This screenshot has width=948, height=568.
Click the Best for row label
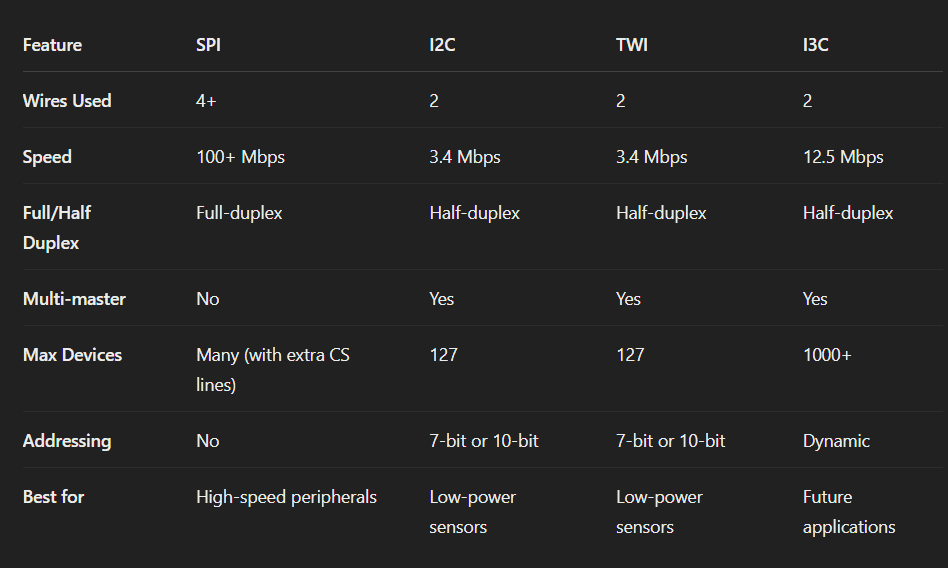tap(53, 497)
